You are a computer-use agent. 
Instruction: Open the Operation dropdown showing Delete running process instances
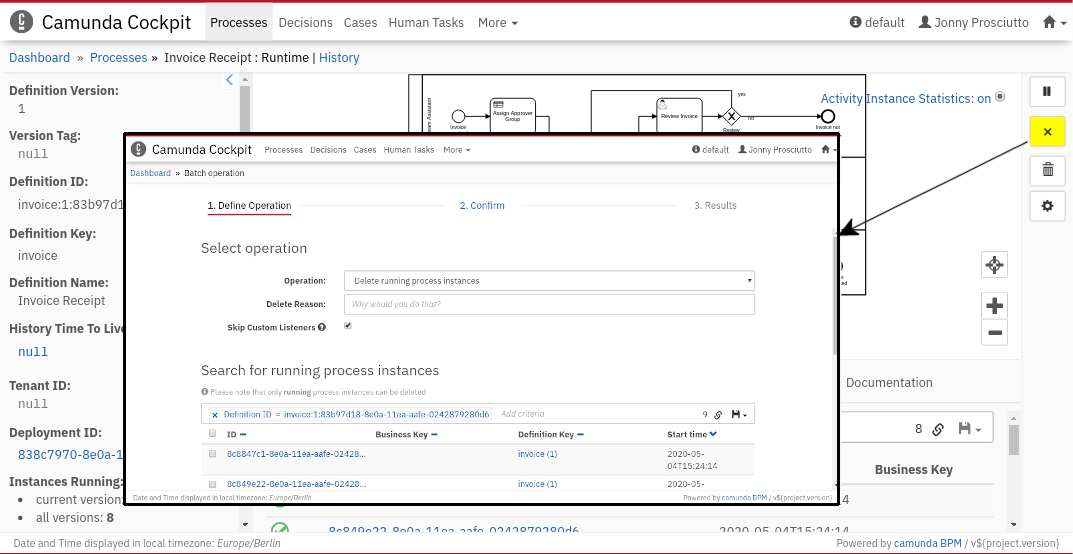(549, 281)
